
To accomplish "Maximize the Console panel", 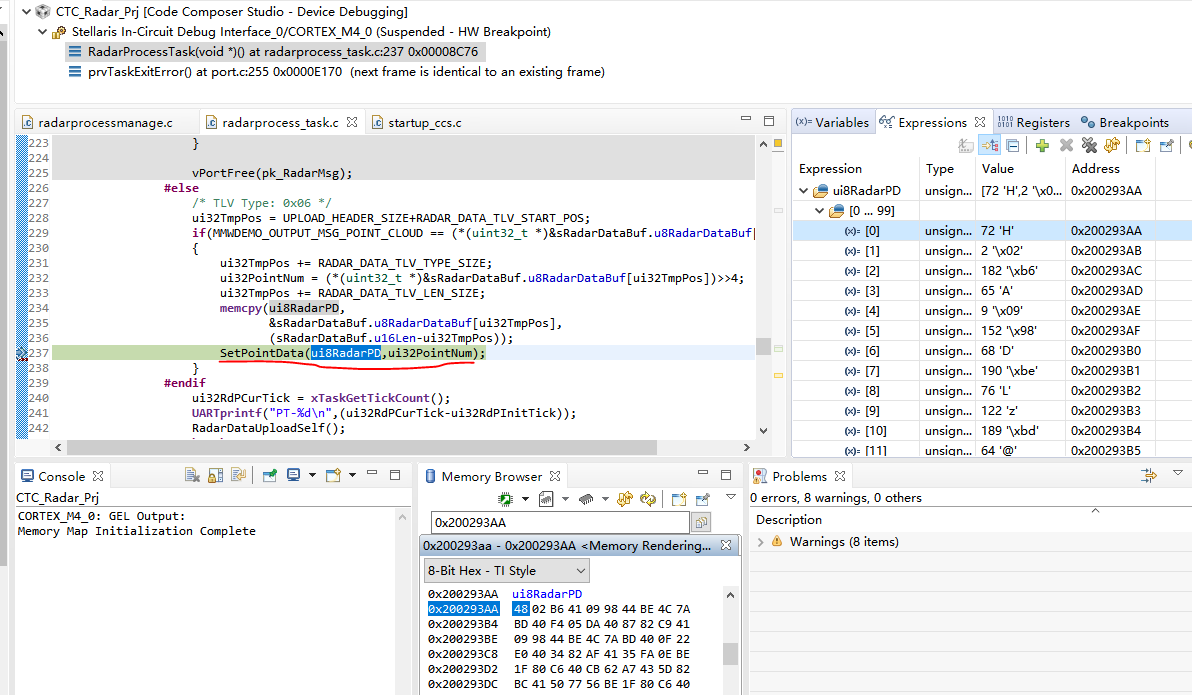I will point(395,474).
